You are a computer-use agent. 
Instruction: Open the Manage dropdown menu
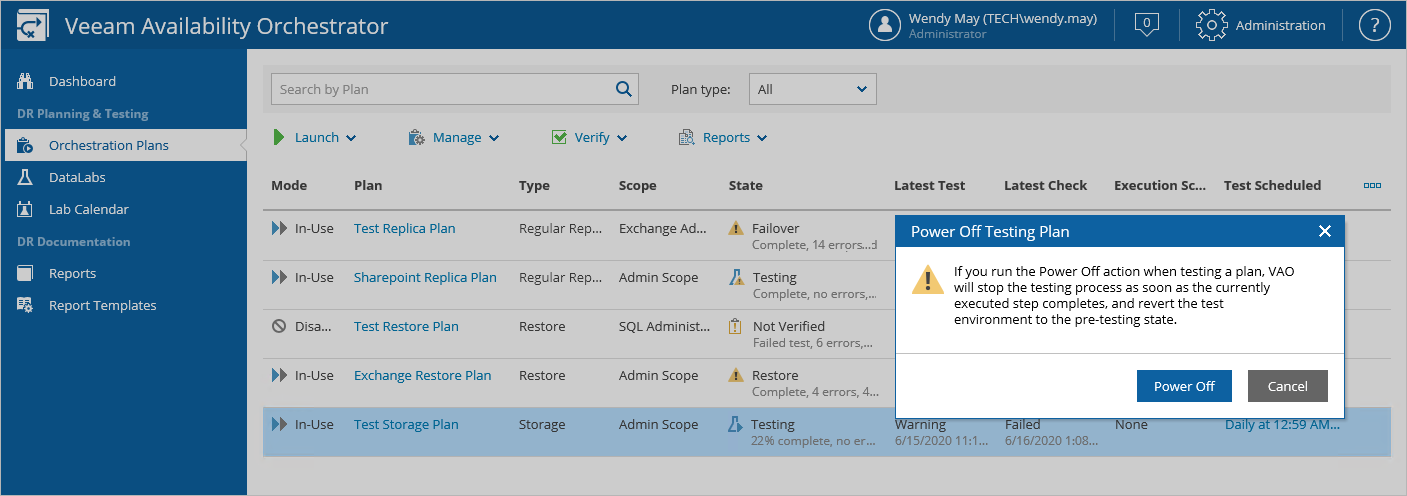pyautogui.click(x=454, y=137)
